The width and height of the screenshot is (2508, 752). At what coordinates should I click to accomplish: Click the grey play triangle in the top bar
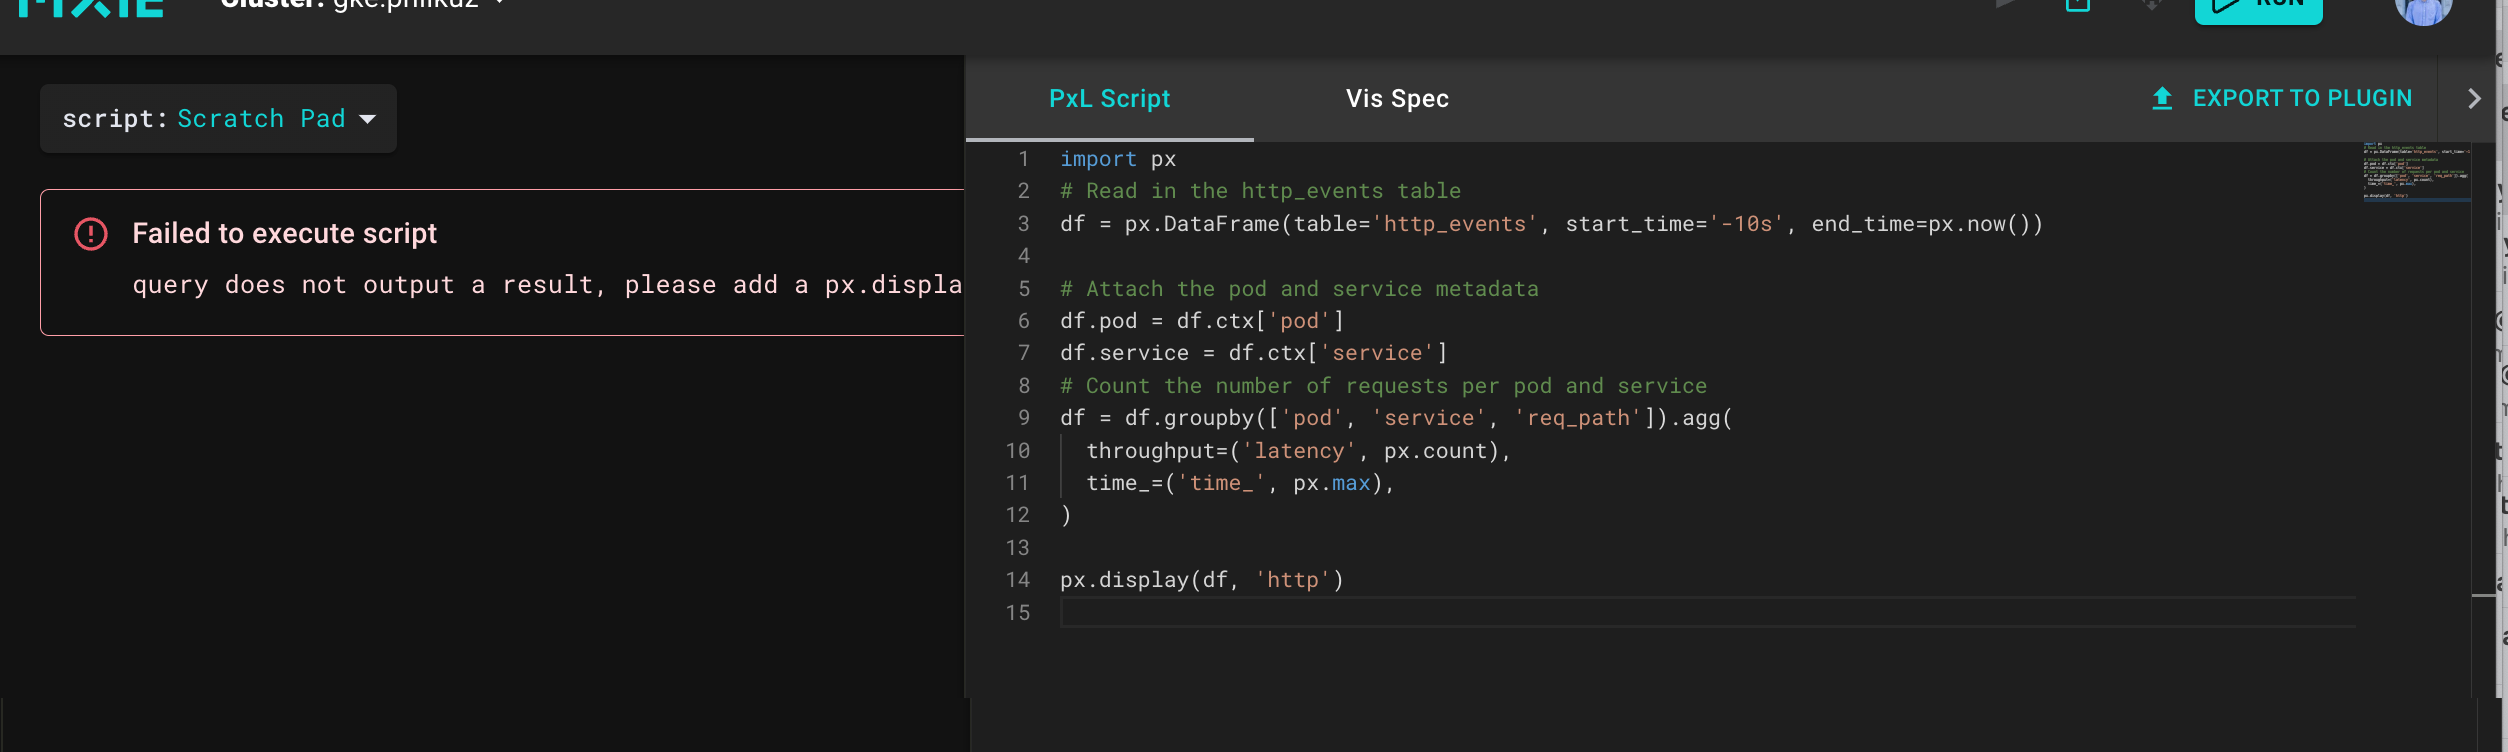pos(2006,5)
